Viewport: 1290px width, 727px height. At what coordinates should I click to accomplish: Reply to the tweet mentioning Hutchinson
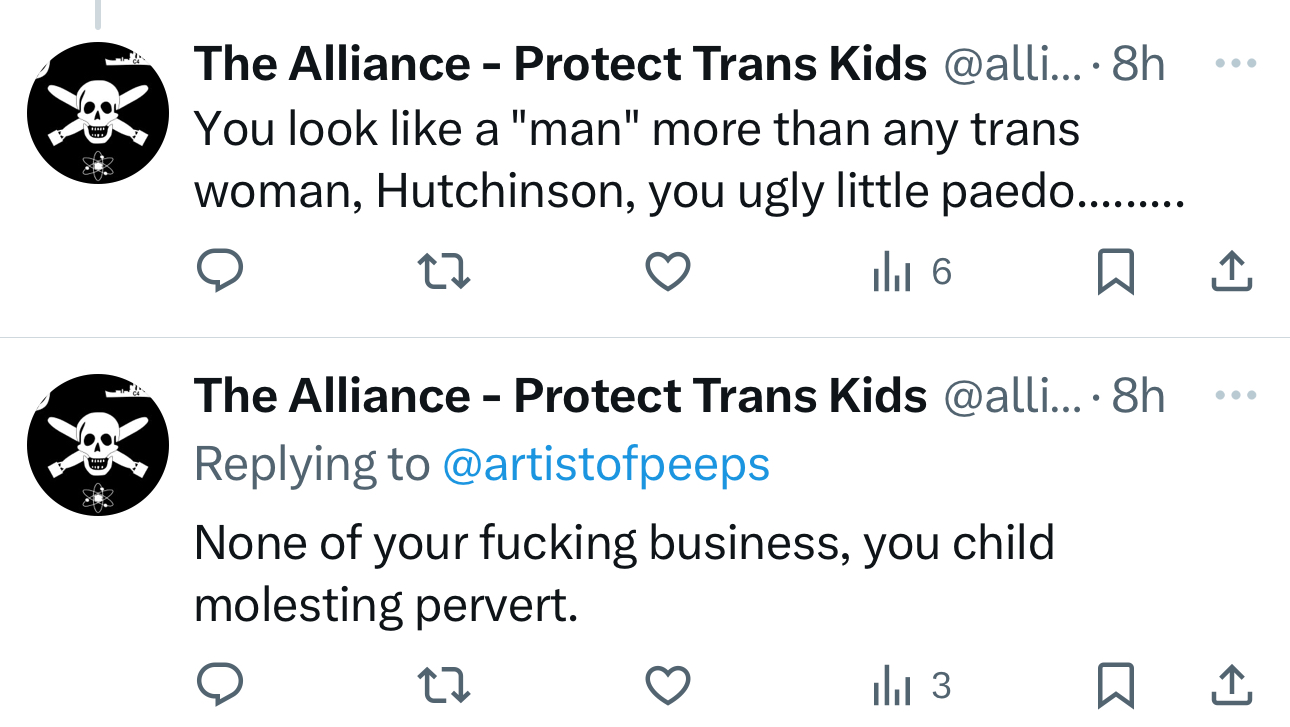[x=218, y=271]
